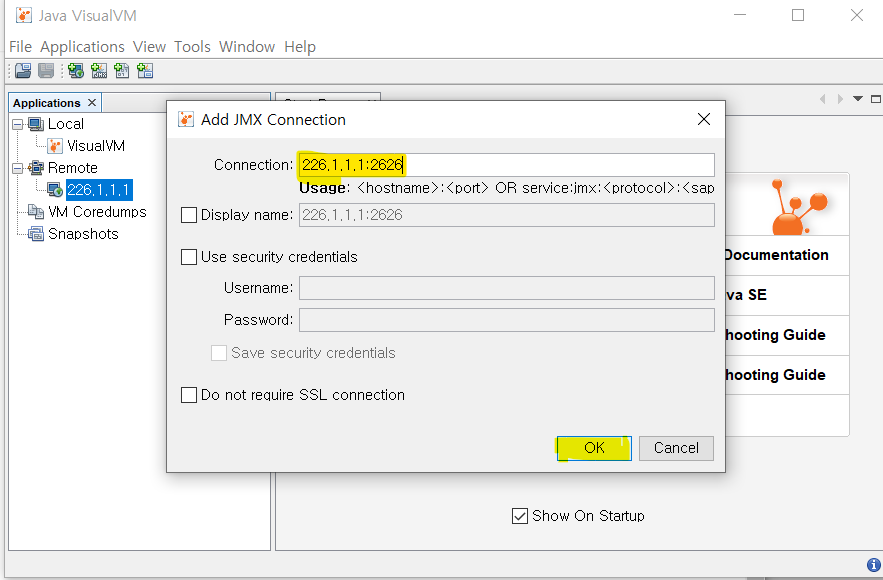
Task: Select the 226.1.1.1 remote host
Action: [99, 190]
